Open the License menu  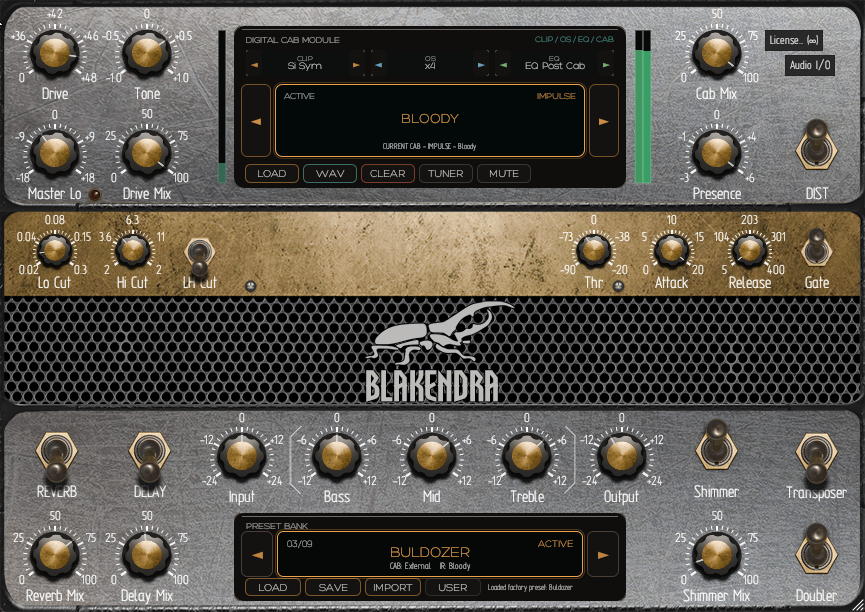point(793,40)
